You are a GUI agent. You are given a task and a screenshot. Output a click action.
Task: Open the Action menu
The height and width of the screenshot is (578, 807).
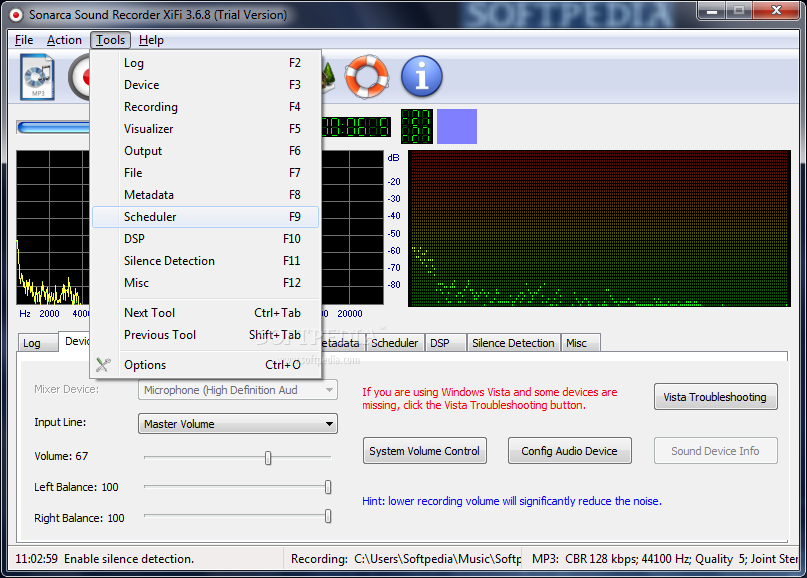tap(64, 40)
